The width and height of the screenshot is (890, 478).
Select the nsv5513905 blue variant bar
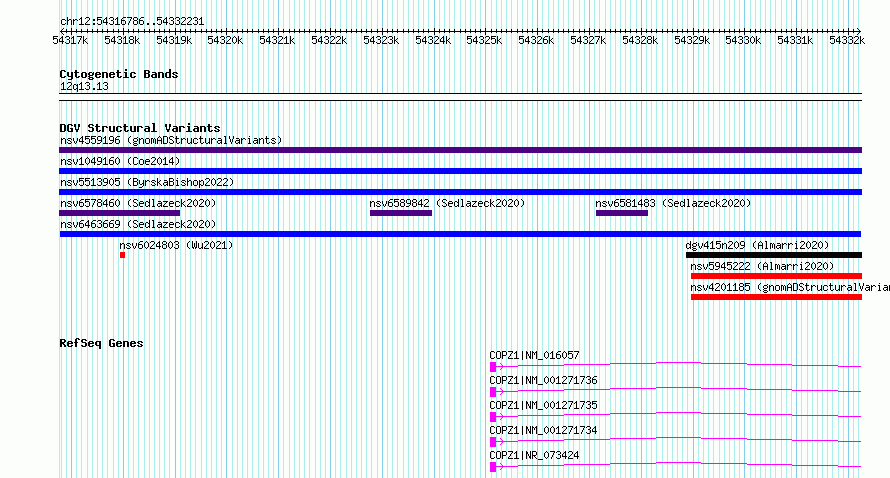tap(460, 192)
